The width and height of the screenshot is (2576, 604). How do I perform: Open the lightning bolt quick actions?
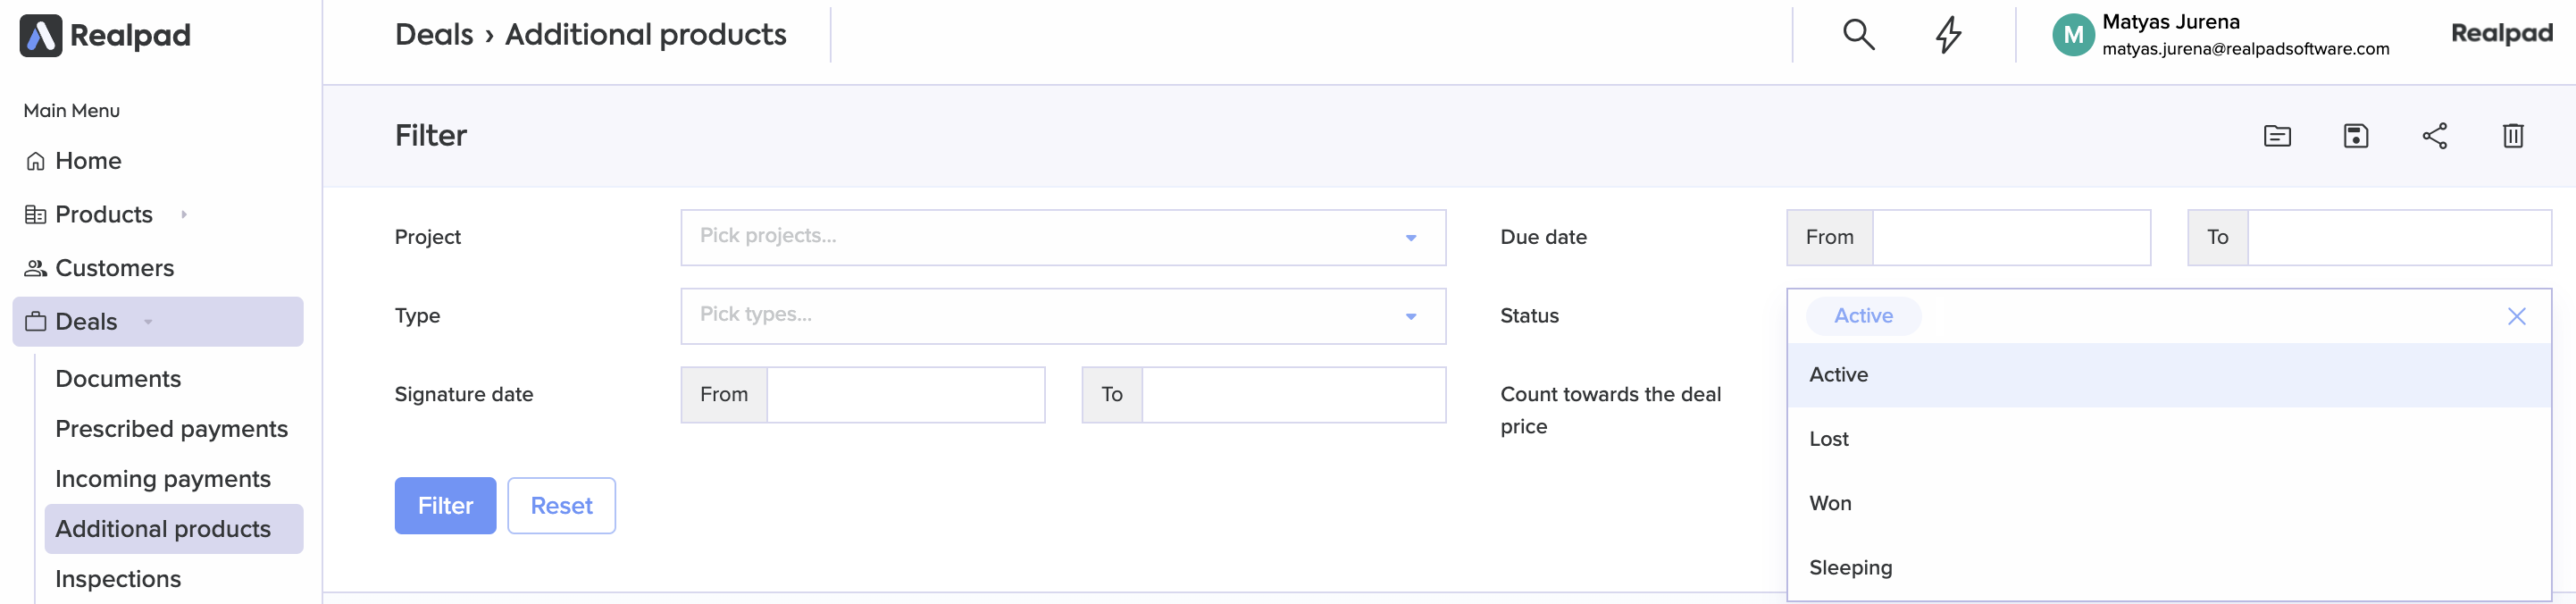pyautogui.click(x=1947, y=35)
